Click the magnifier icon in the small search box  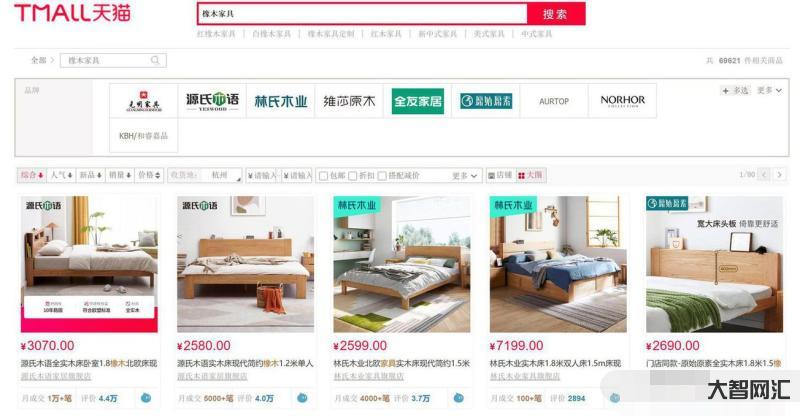(x=155, y=60)
